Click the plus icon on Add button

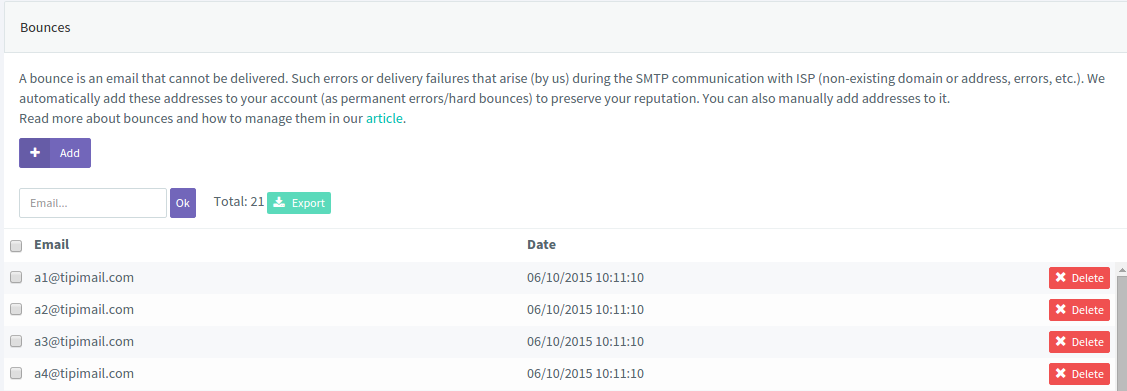click(34, 153)
